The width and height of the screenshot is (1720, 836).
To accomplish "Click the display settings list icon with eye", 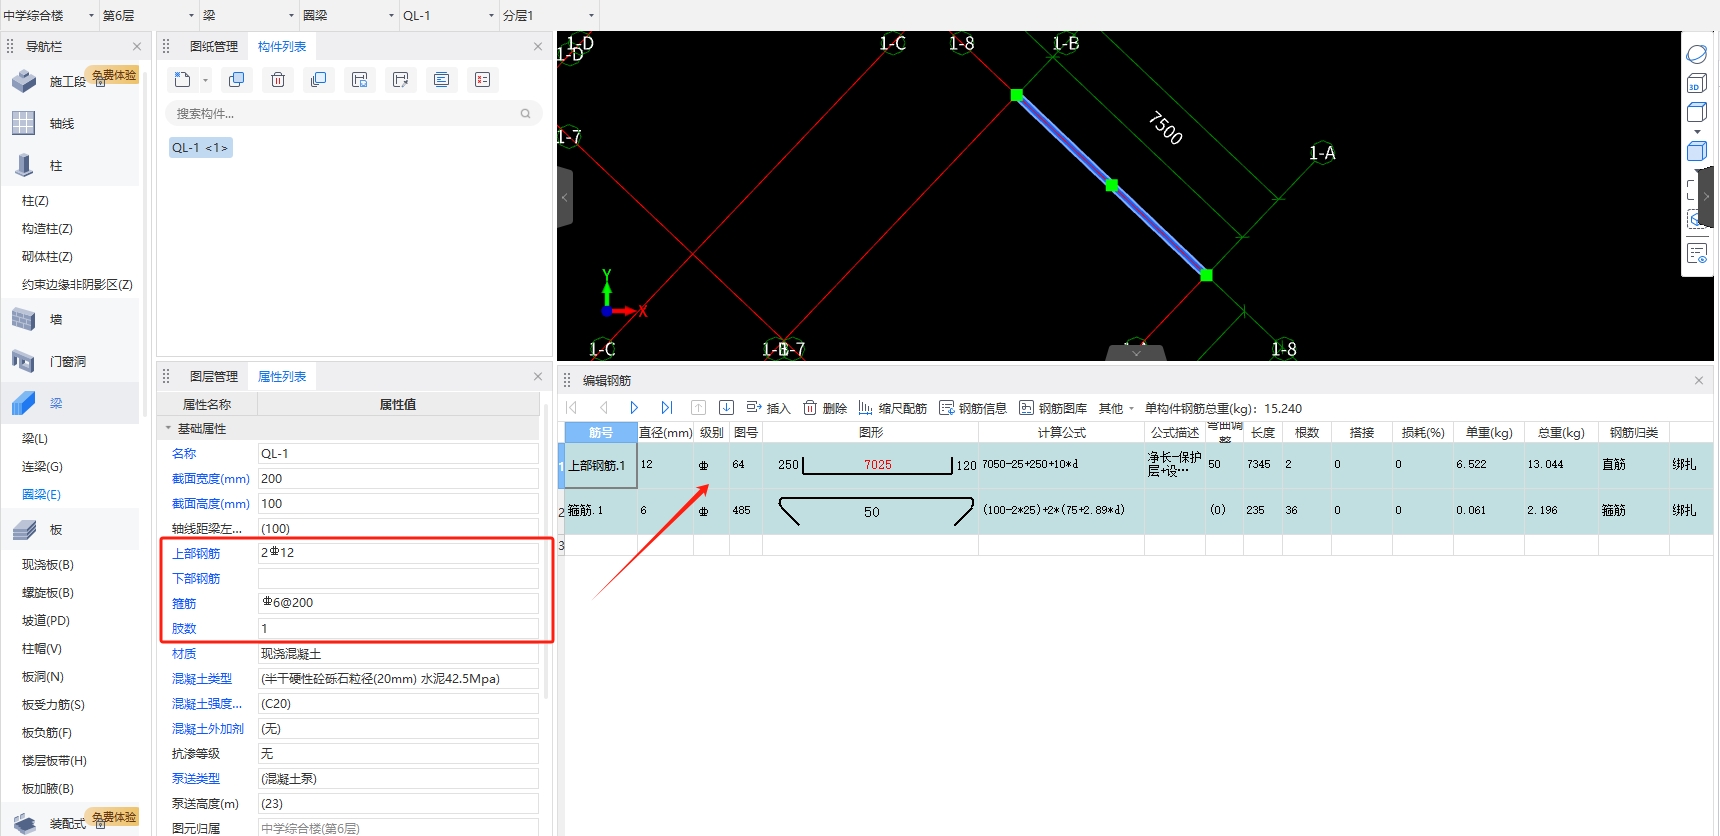I will pyautogui.click(x=1697, y=254).
